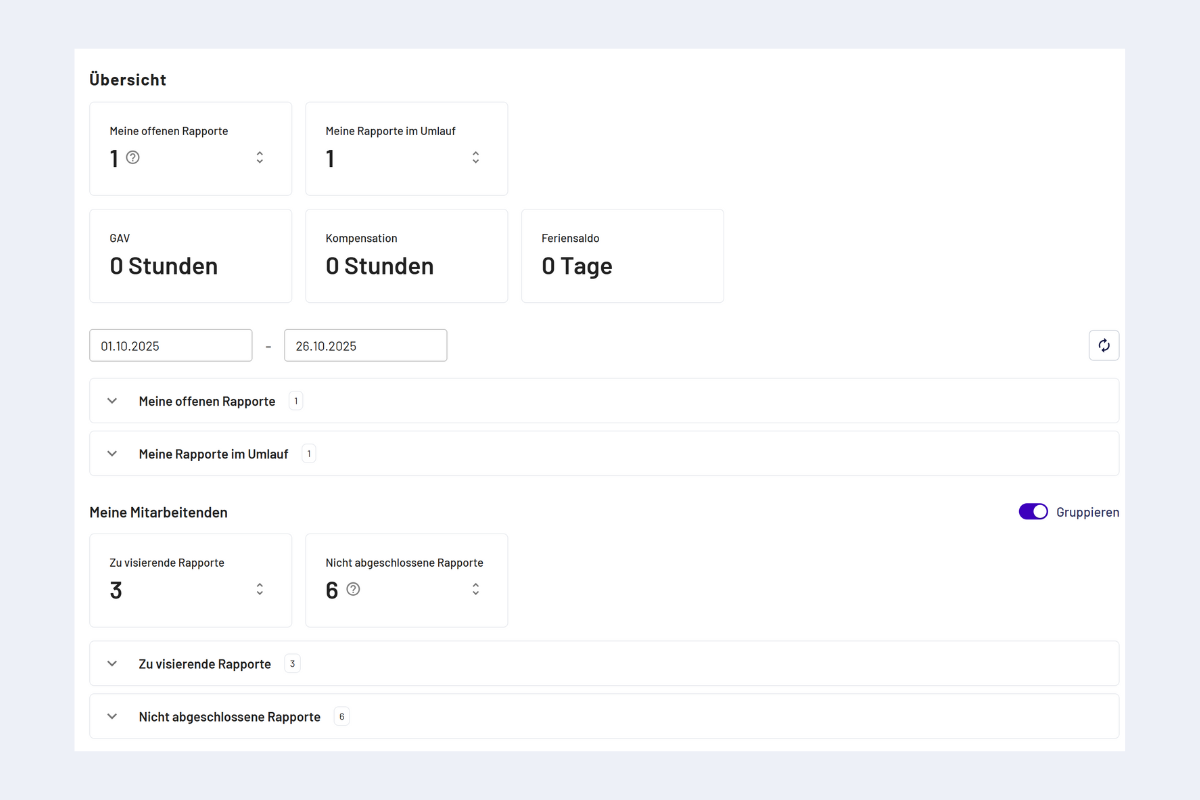This screenshot has width=1200, height=800.
Task: Click the refresh icon button
Action: coord(1104,345)
